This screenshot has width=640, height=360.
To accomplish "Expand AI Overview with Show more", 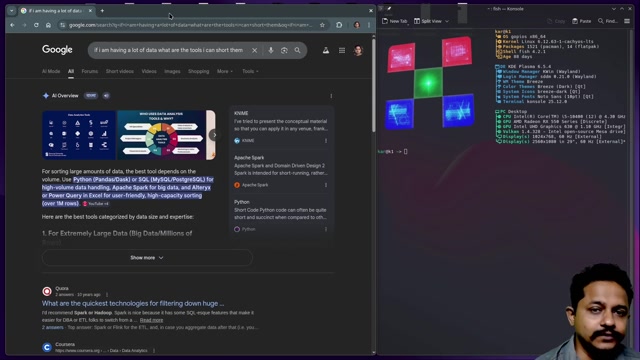I will [147, 258].
